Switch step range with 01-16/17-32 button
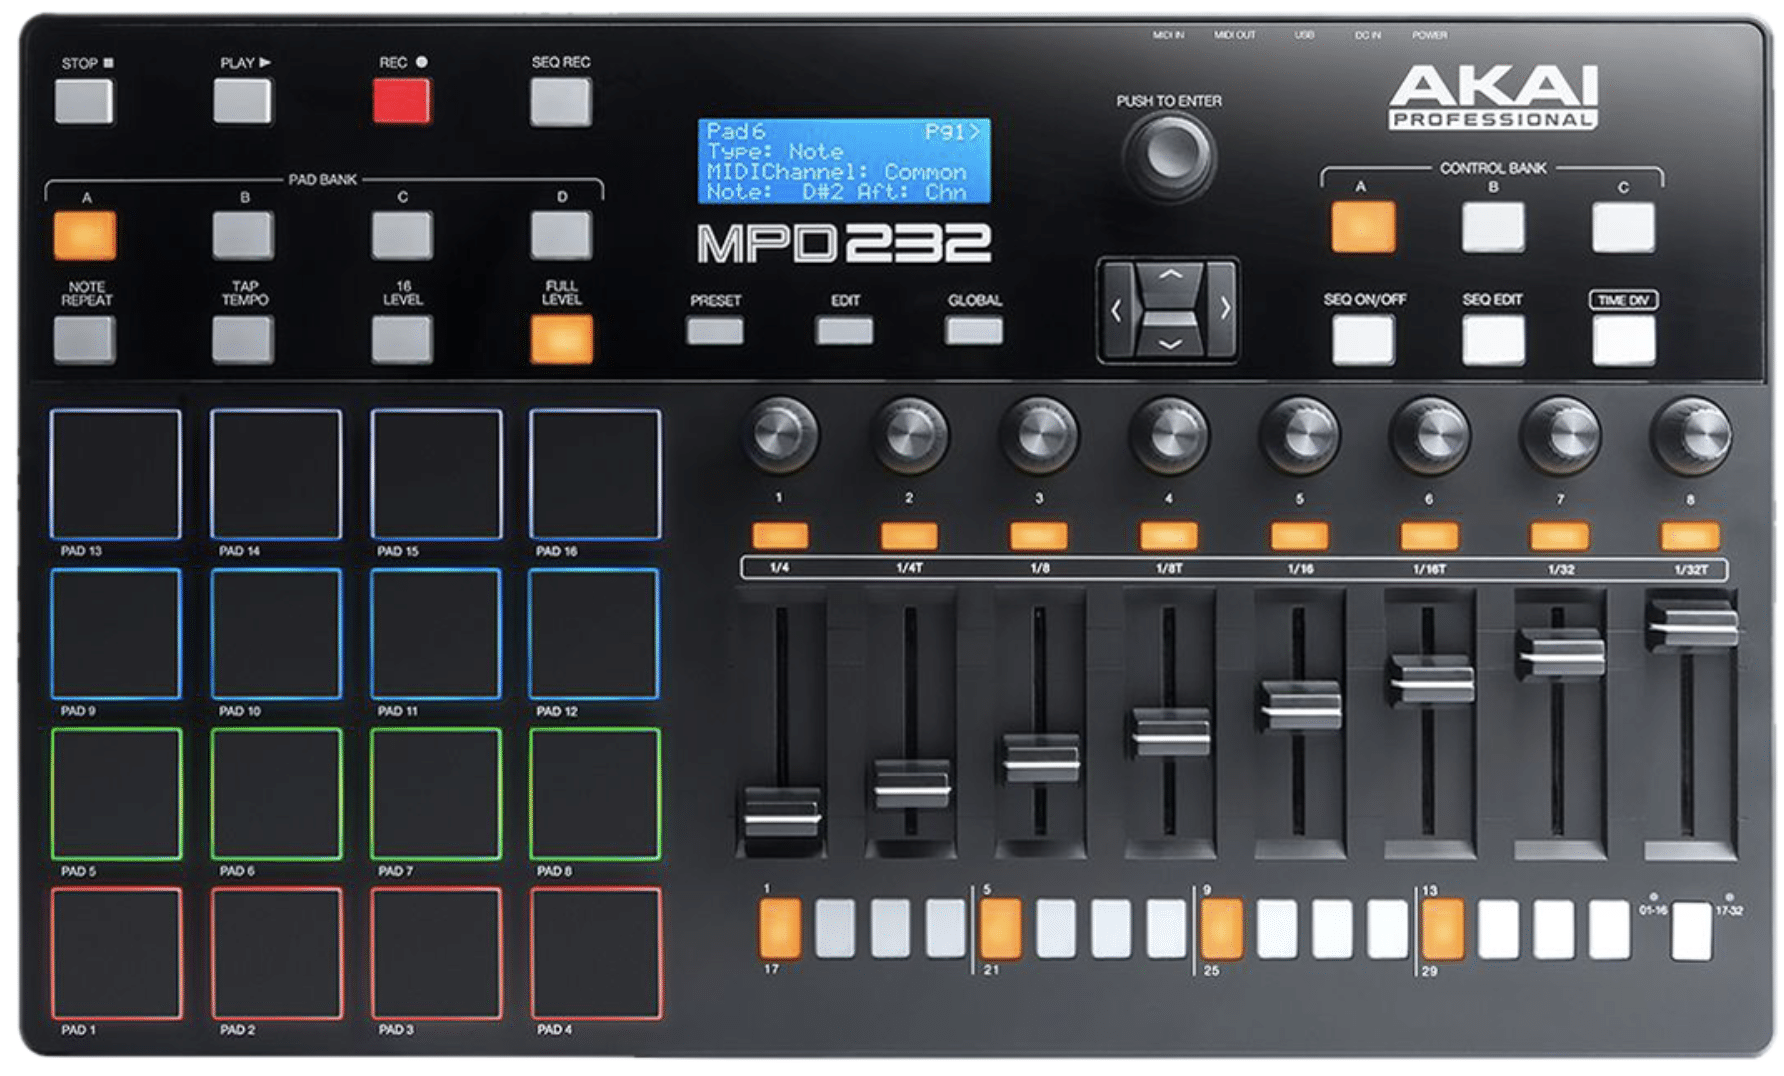 point(1691,931)
